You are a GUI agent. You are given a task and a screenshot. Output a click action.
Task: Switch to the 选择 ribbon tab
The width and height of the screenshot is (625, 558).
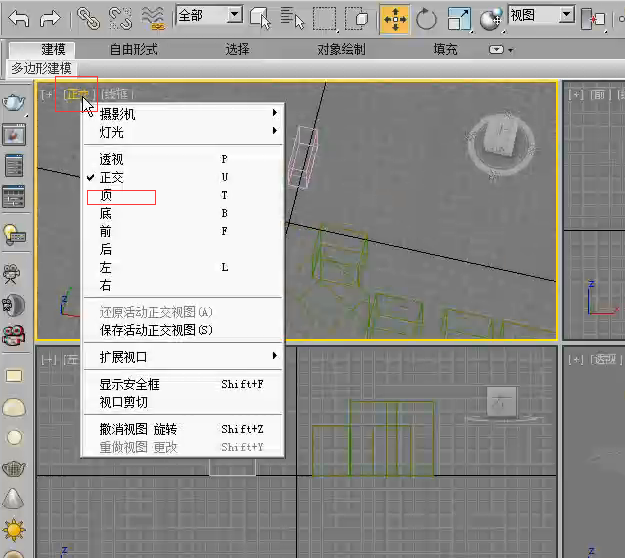coord(237,49)
